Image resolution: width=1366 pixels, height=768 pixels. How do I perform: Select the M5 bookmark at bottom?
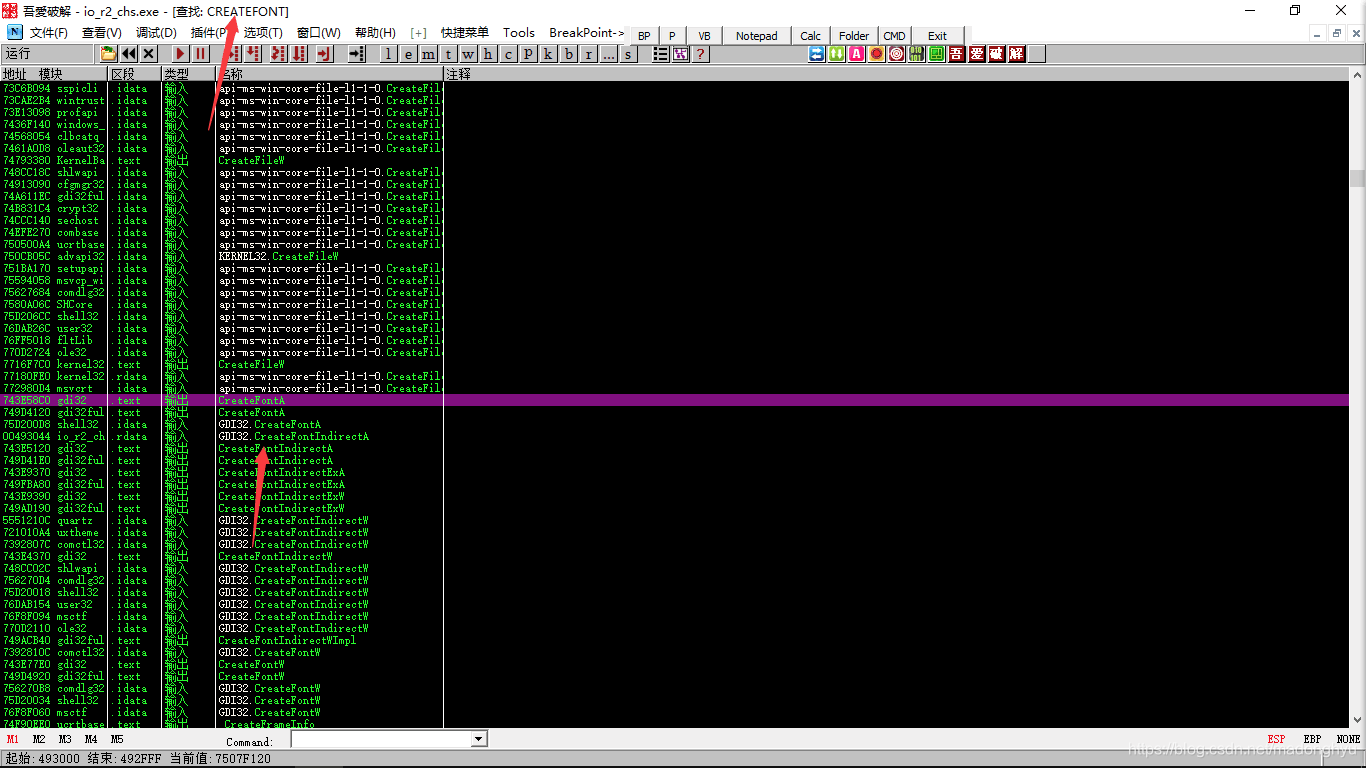pos(117,740)
